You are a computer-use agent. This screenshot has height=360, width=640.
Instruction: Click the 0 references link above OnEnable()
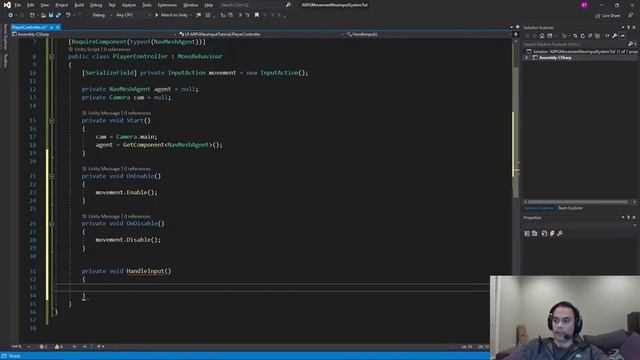[137, 169]
